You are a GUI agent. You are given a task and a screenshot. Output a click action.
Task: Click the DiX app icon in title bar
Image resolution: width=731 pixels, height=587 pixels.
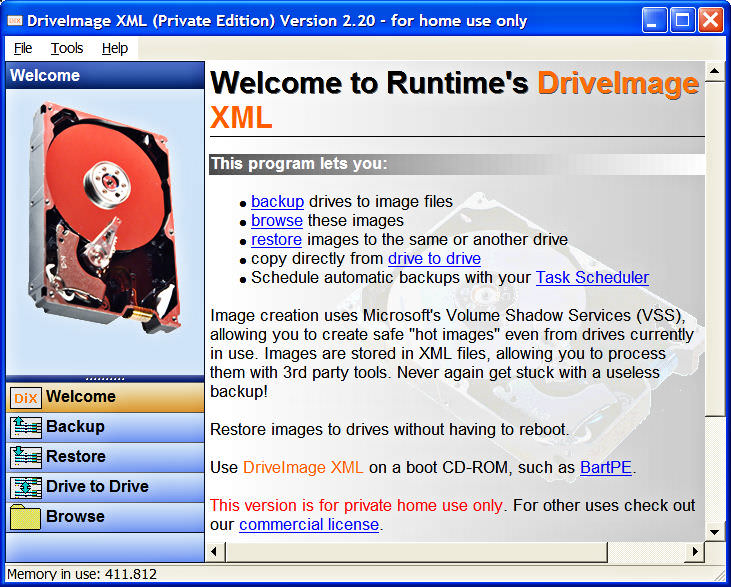(15, 20)
